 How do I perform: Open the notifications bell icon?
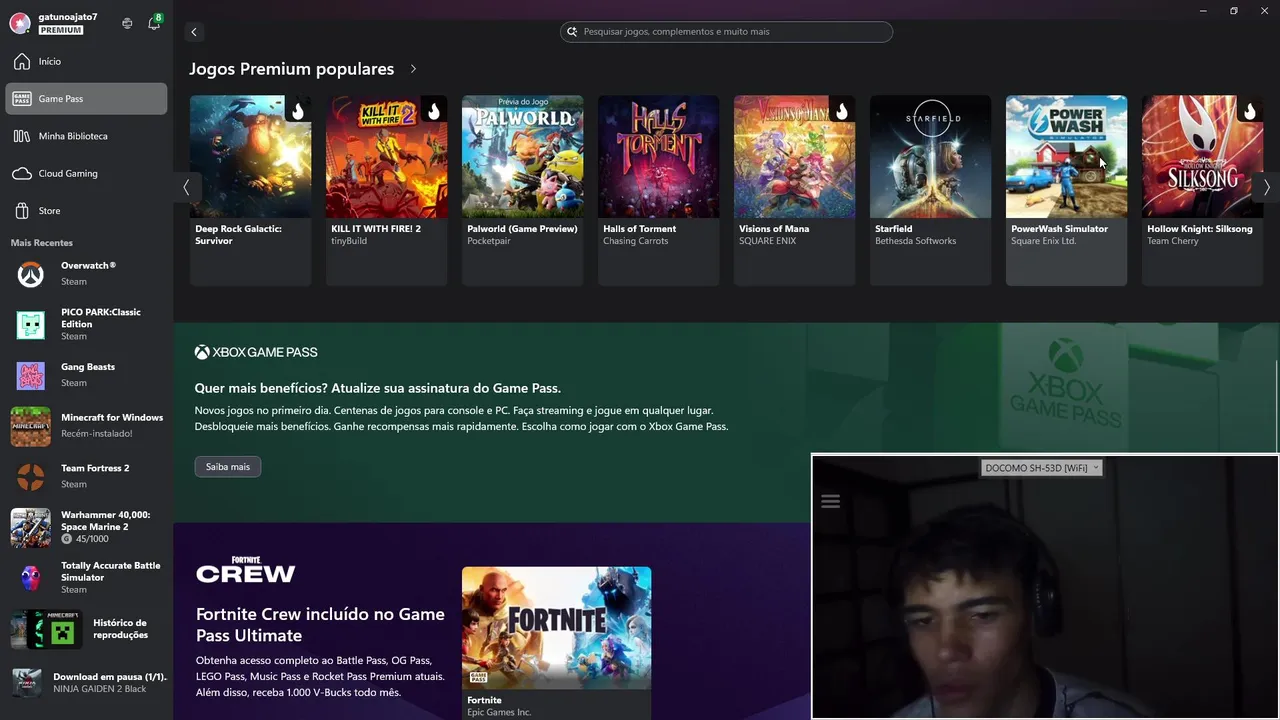154,23
